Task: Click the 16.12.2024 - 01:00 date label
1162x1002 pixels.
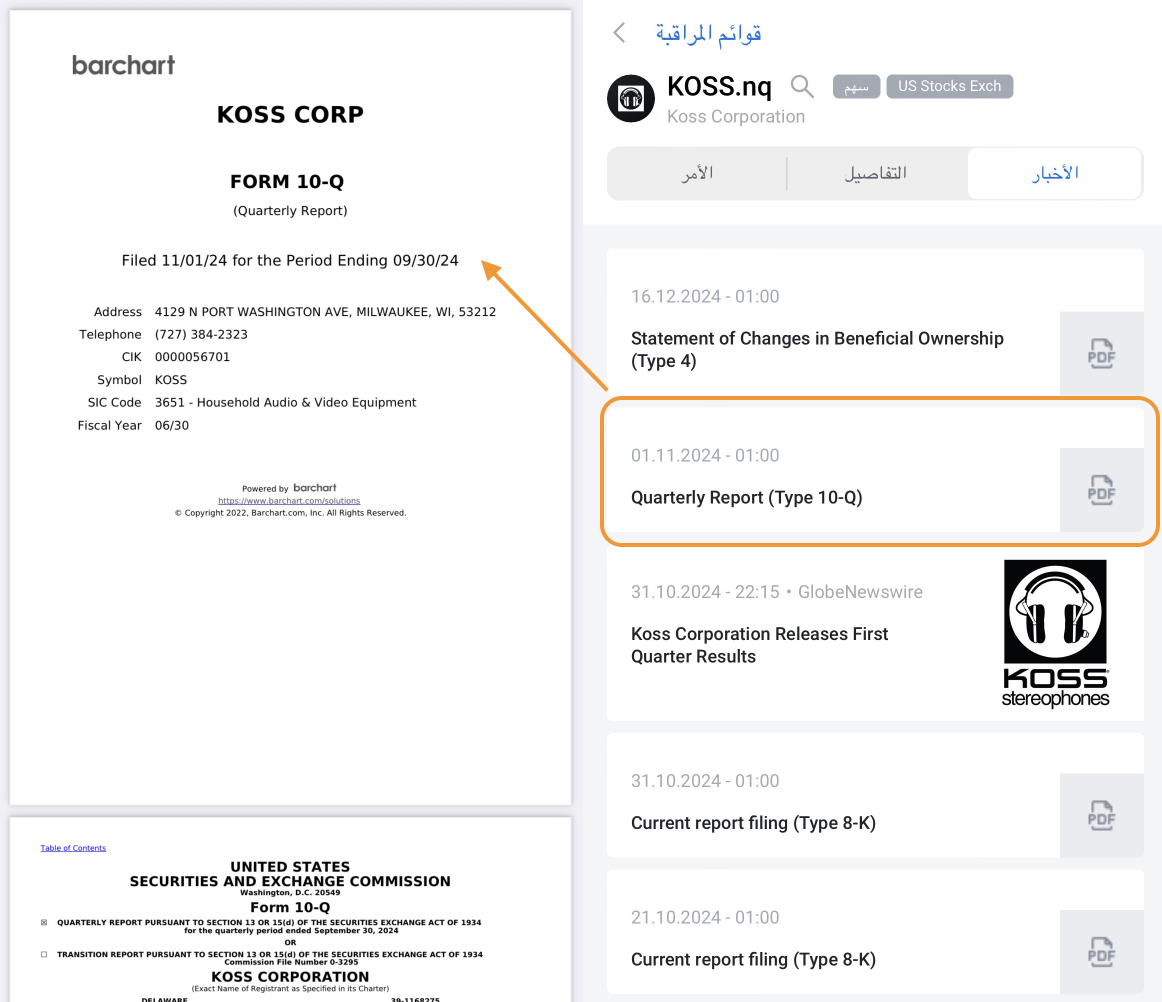Action: [x=705, y=296]
